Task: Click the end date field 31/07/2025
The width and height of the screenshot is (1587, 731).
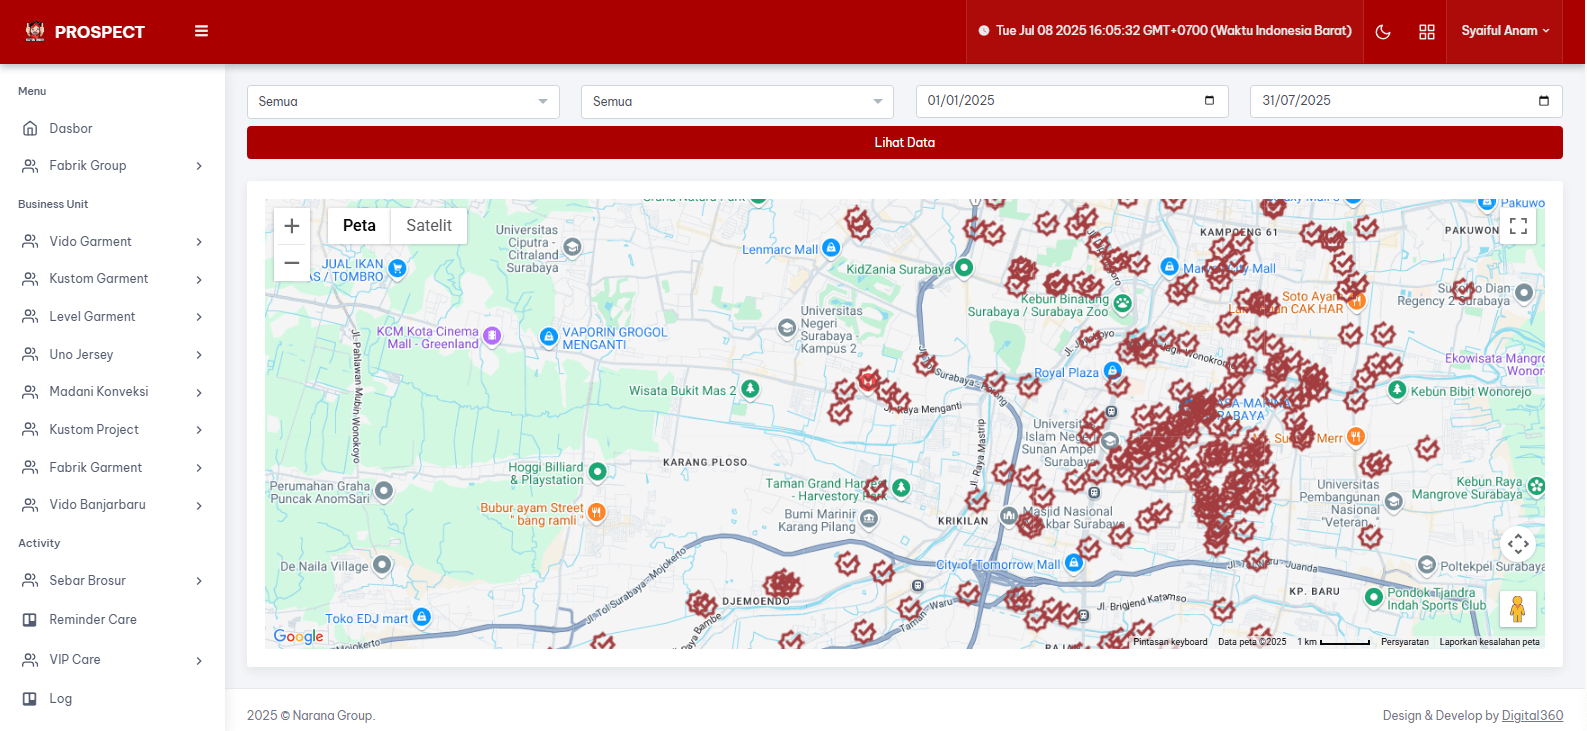Action: (x=1406, y=101)
